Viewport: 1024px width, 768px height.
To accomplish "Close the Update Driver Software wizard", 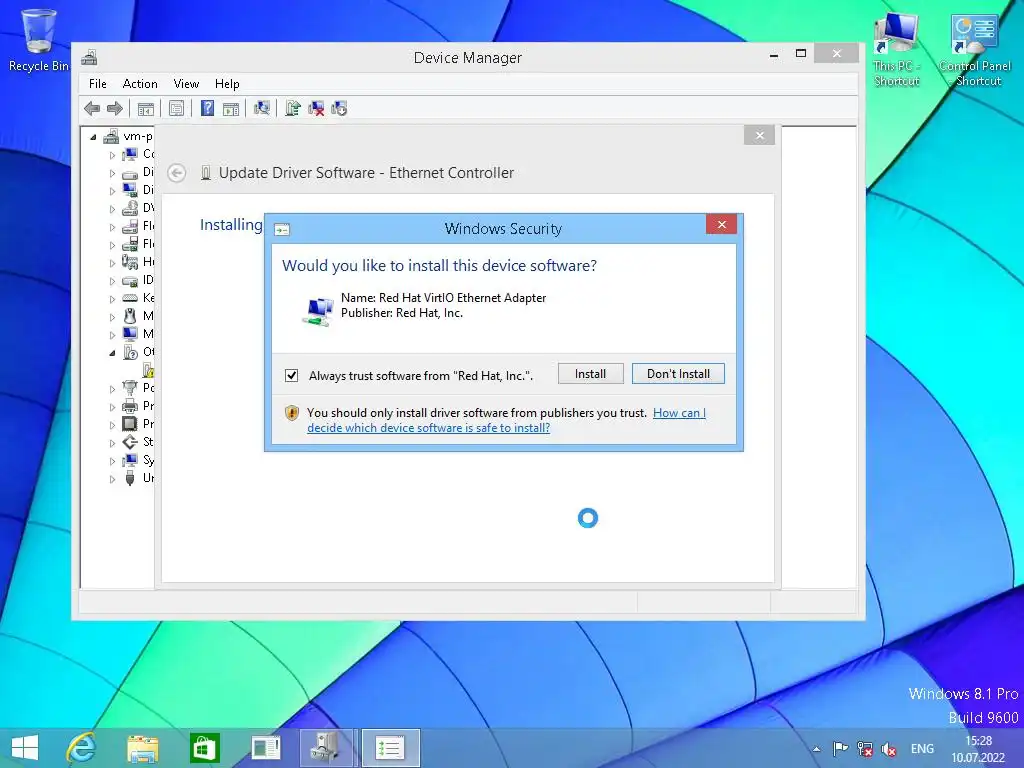I will pos(759,135).
